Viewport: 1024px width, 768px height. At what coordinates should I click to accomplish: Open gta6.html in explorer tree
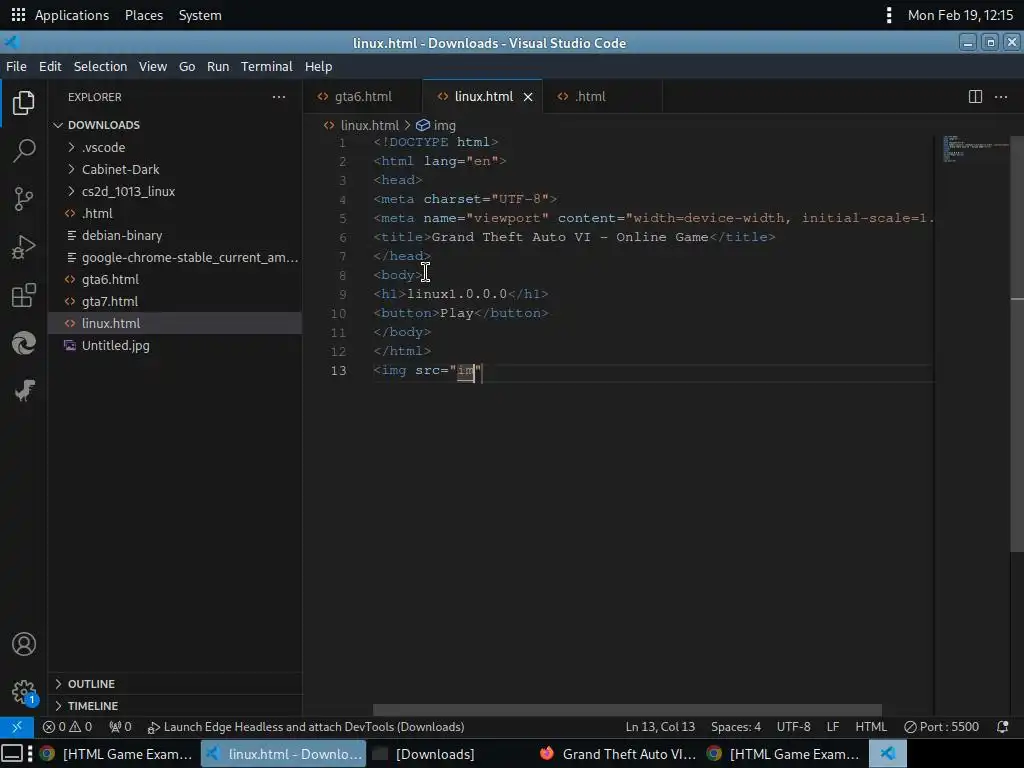175,280
